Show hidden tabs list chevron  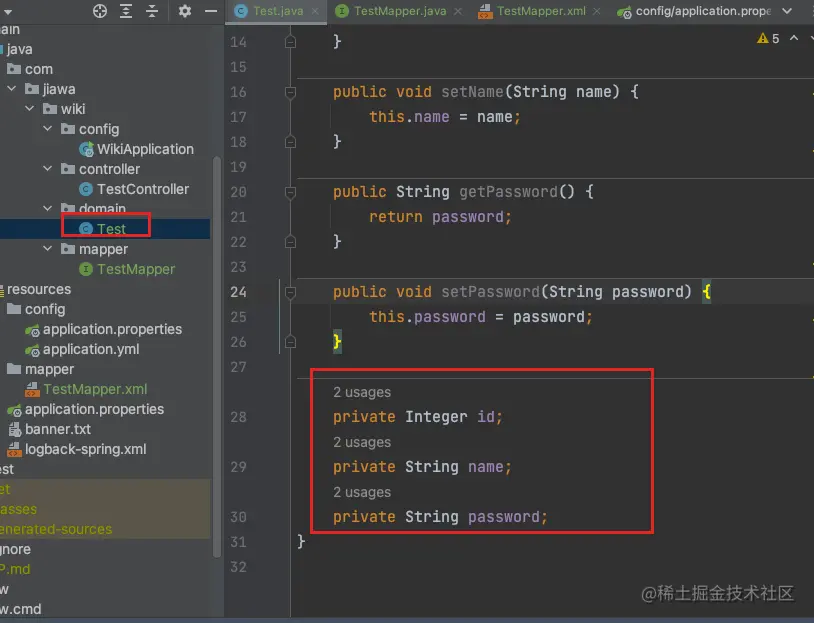787,11
